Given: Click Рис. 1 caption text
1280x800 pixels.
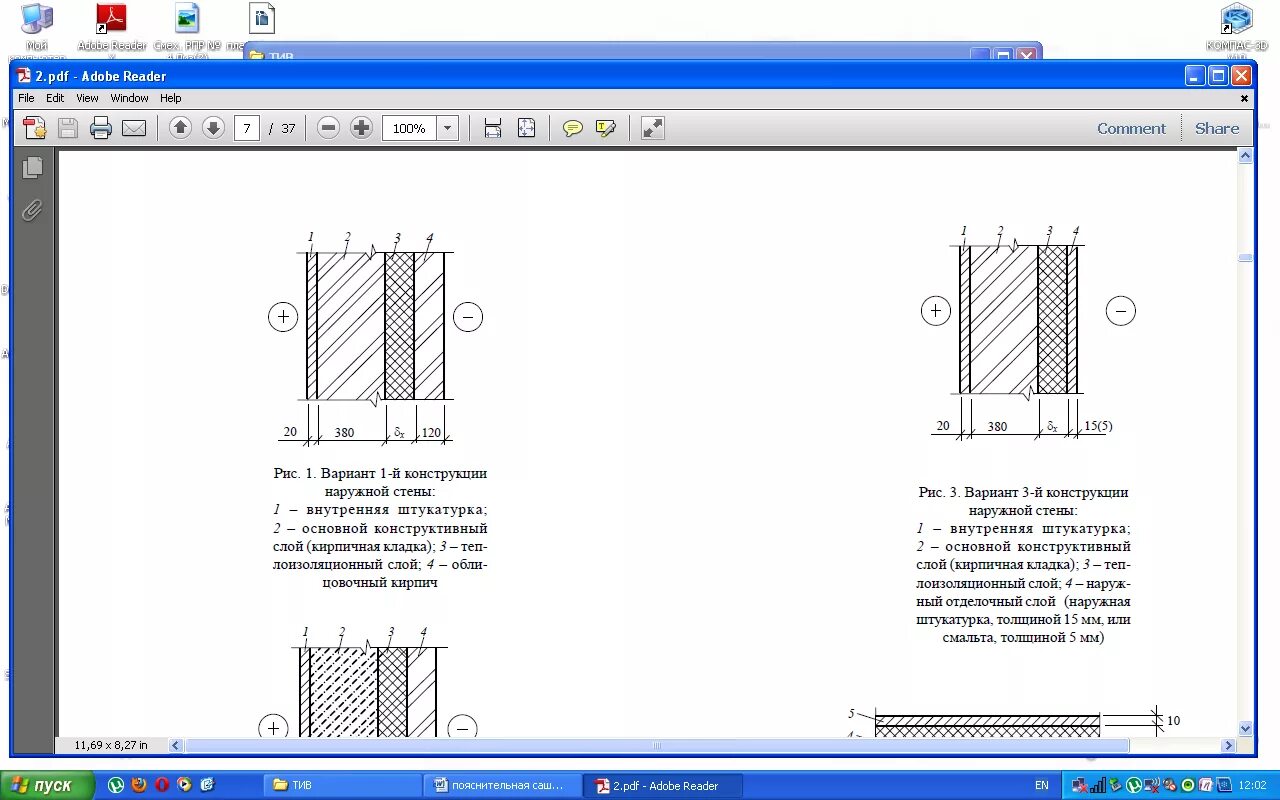Looking at the screenshot, I should pyautogui.click(x=380, y=483).
